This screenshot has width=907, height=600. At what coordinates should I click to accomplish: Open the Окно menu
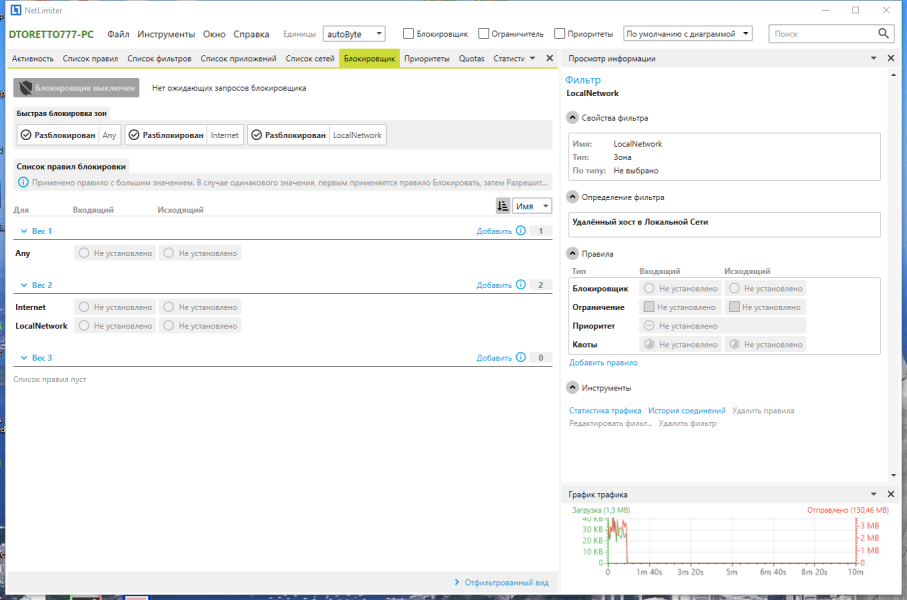pos(214,34)
